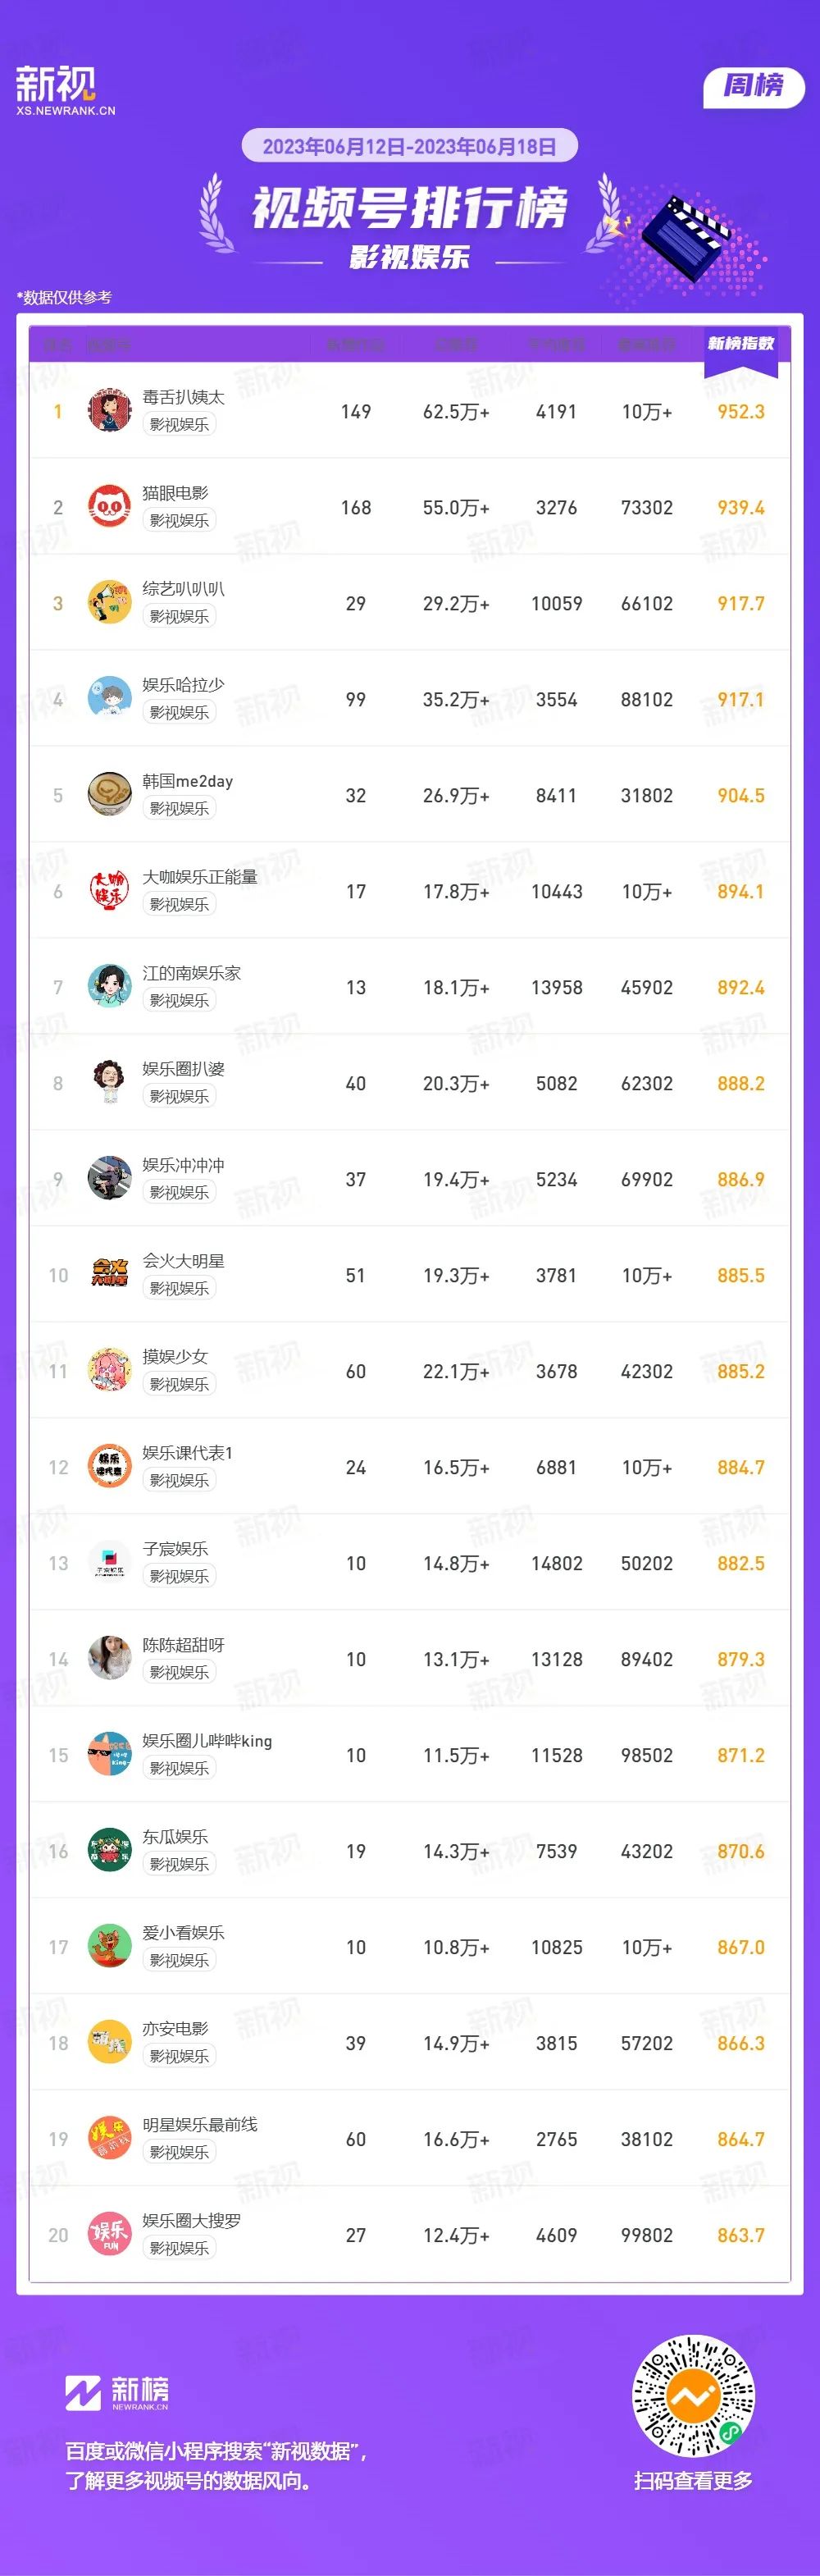Open the 娱乐哈拉少 account name

(x=183, y=685)
